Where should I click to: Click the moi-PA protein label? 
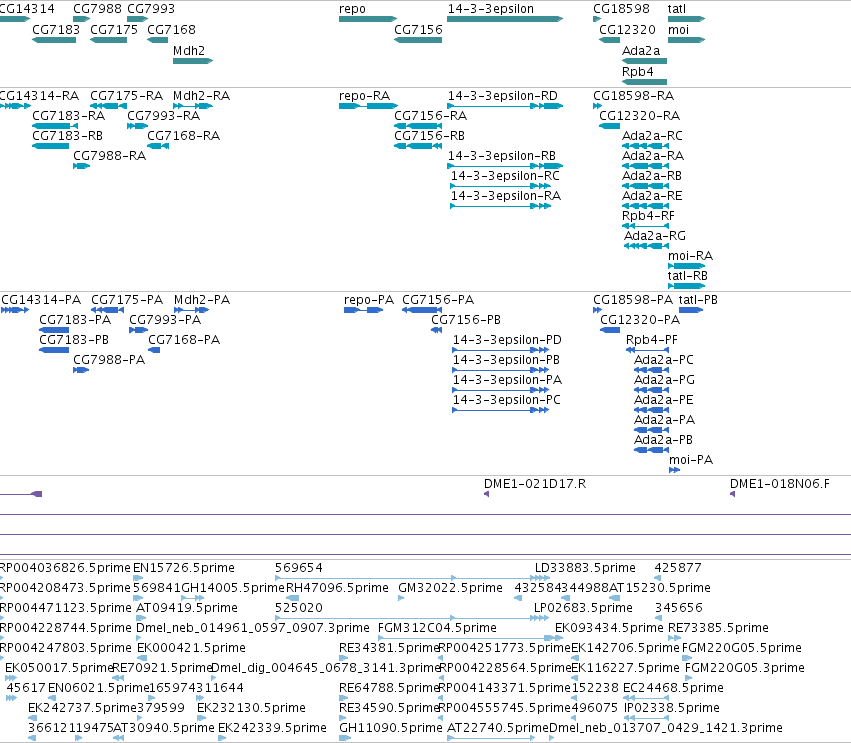click(691, 460)
